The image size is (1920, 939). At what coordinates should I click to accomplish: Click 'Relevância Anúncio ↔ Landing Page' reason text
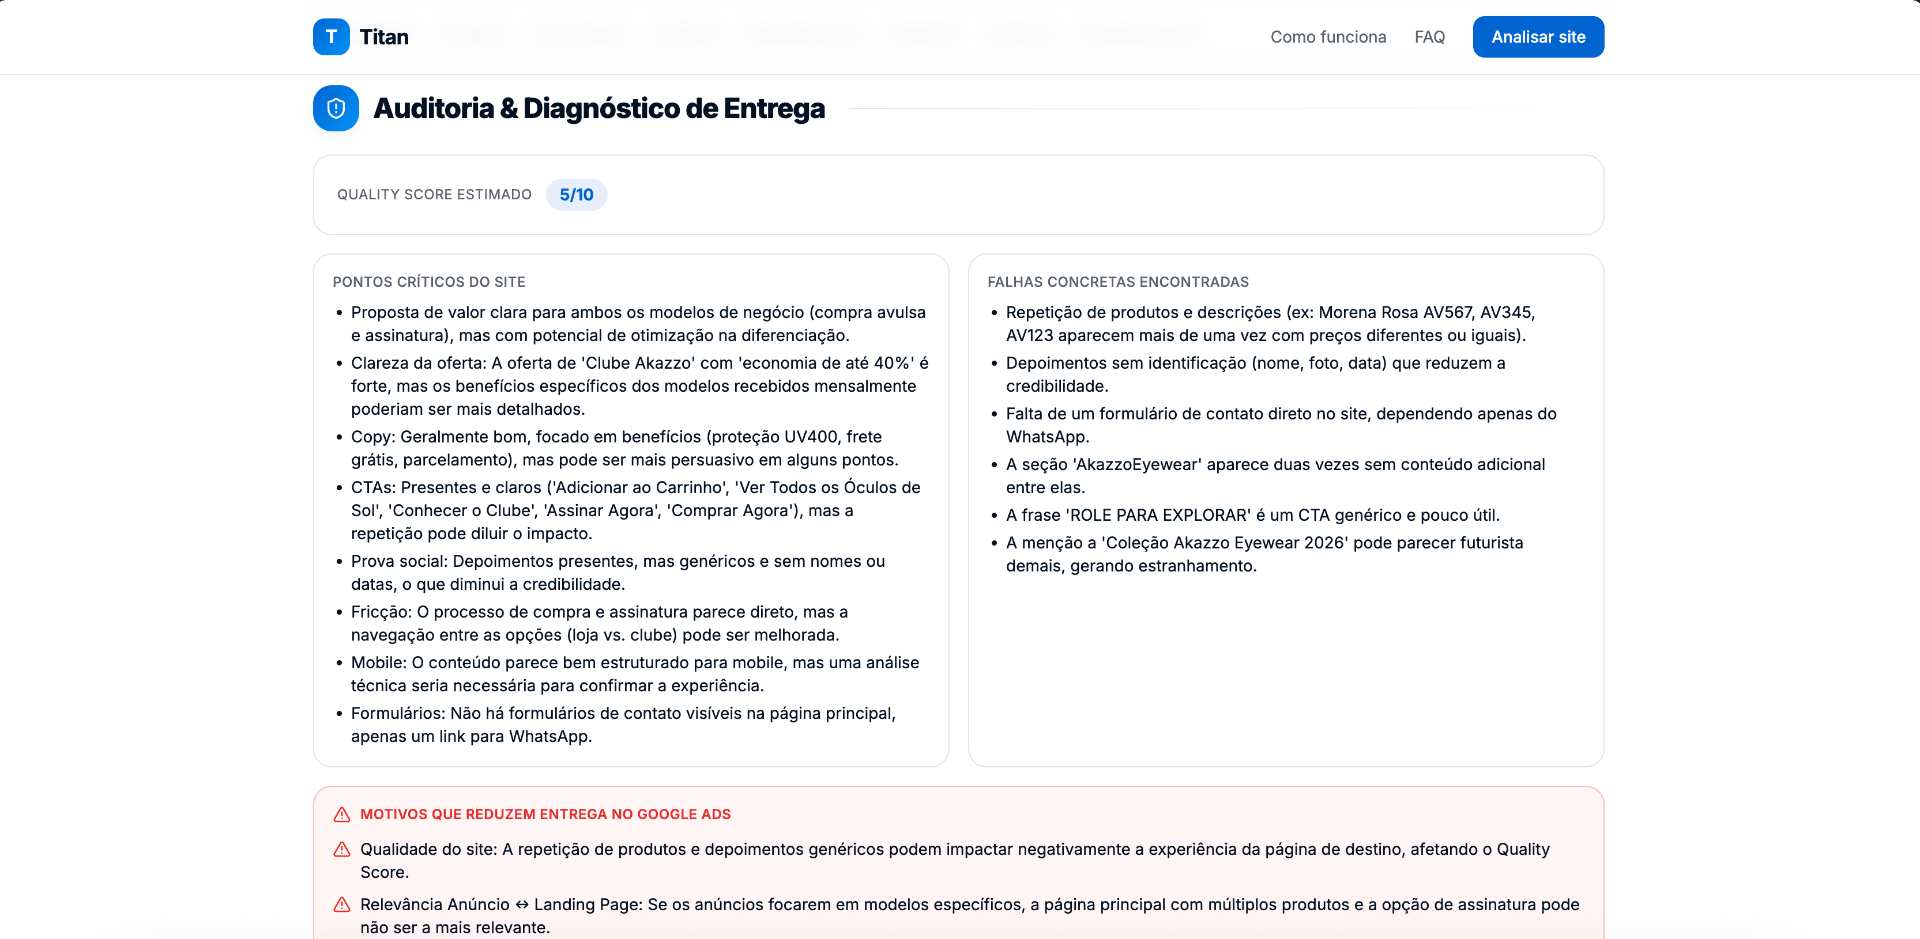pos(970,915)
